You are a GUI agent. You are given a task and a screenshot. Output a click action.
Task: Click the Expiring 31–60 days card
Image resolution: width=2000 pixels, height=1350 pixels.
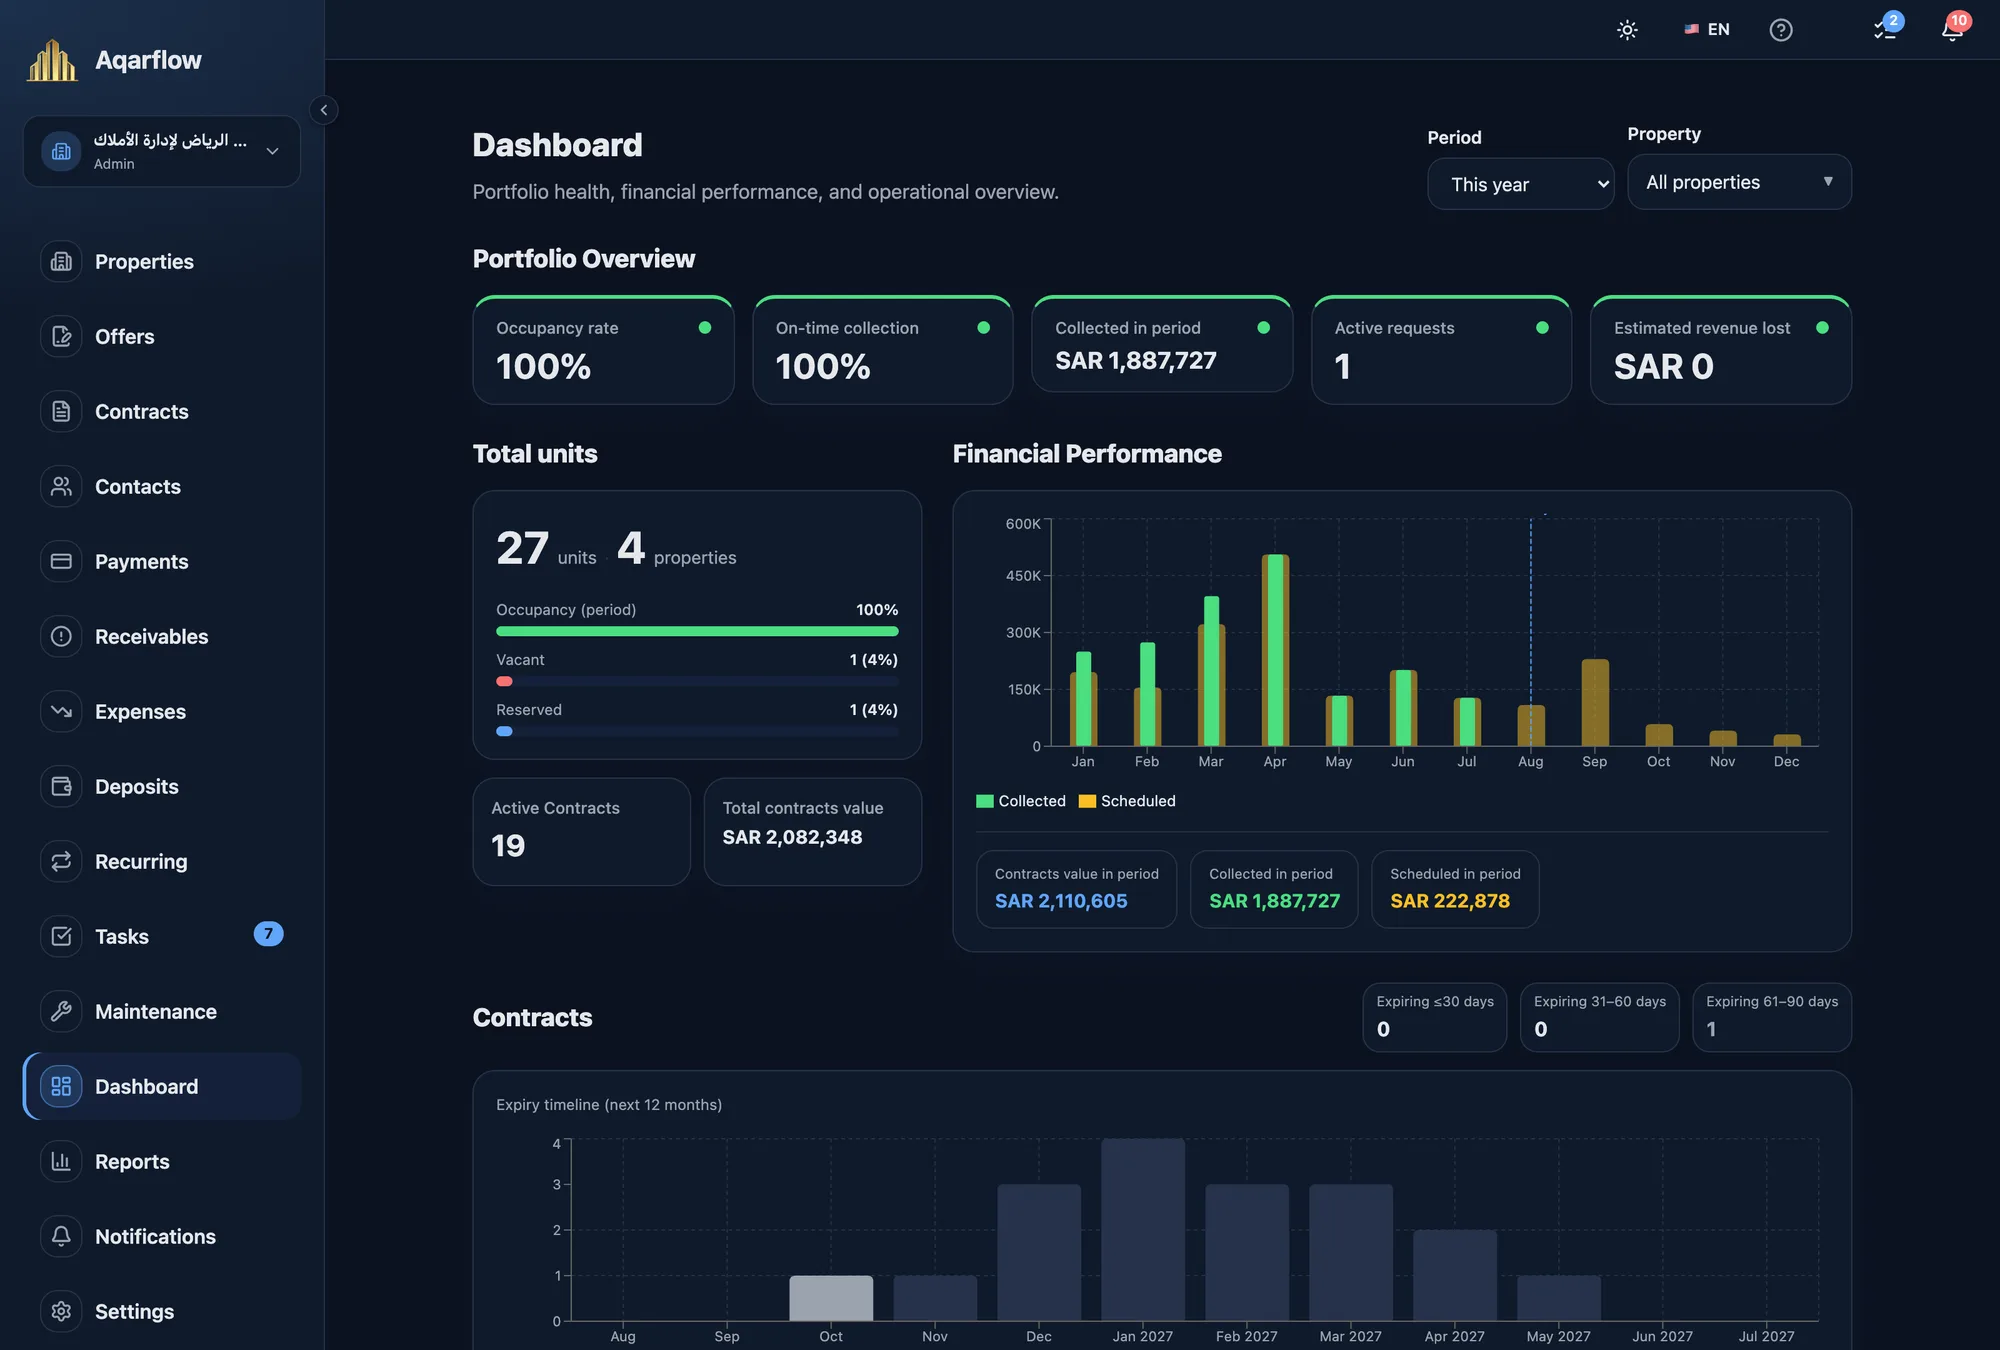click(1599, 1017)
